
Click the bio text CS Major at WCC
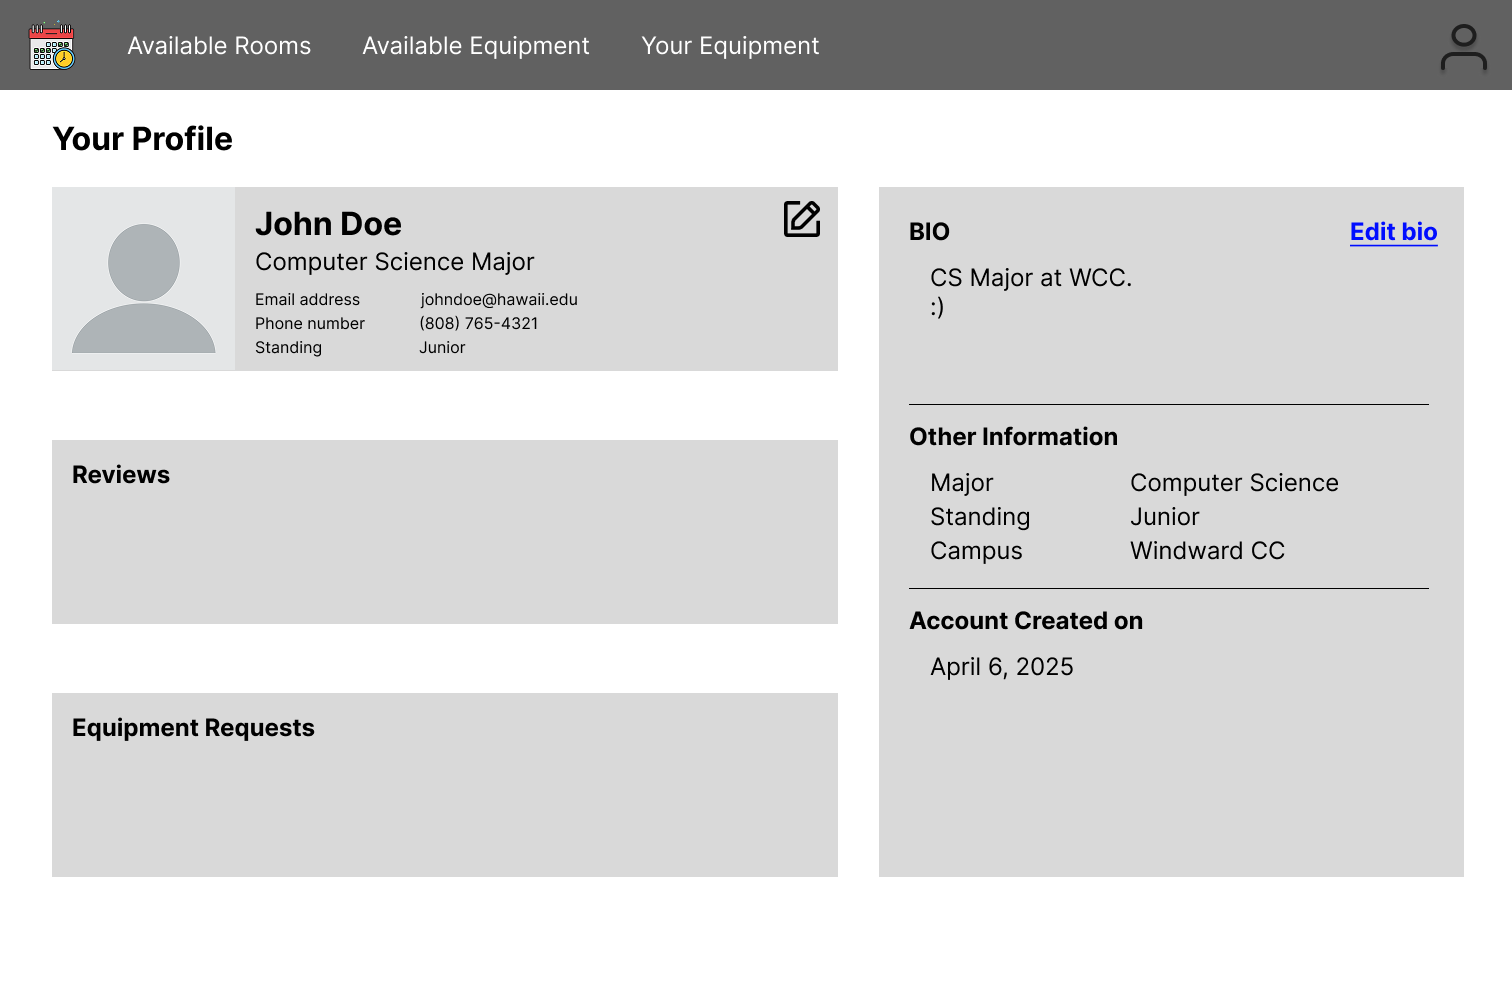tap(1030, 278)
